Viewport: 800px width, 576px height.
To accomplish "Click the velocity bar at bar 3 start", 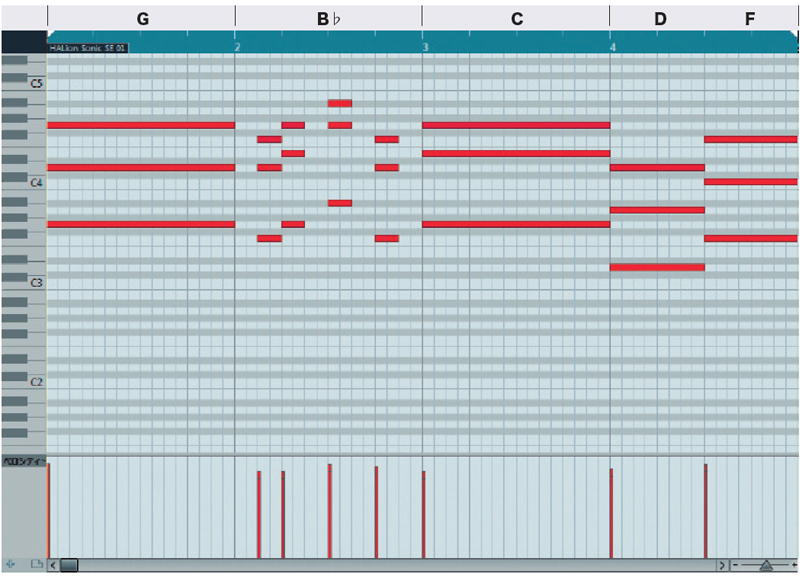I will pos(423,514).
